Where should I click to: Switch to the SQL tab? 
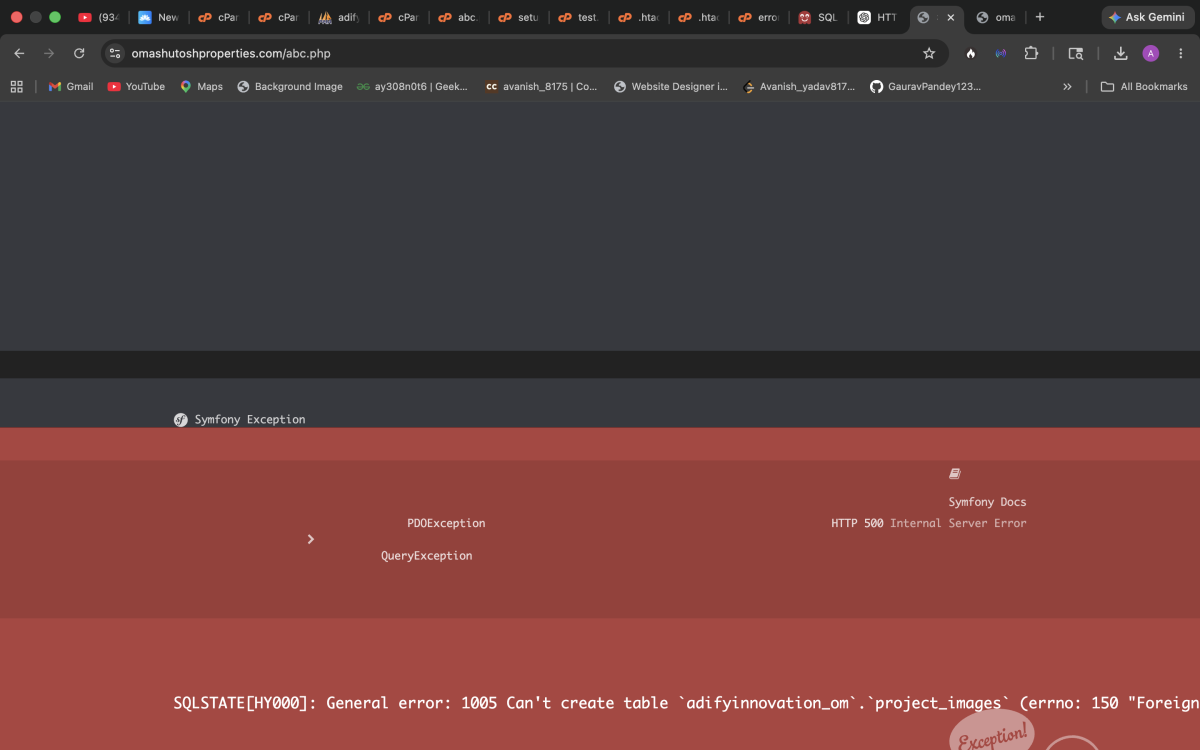coord(818,17)
